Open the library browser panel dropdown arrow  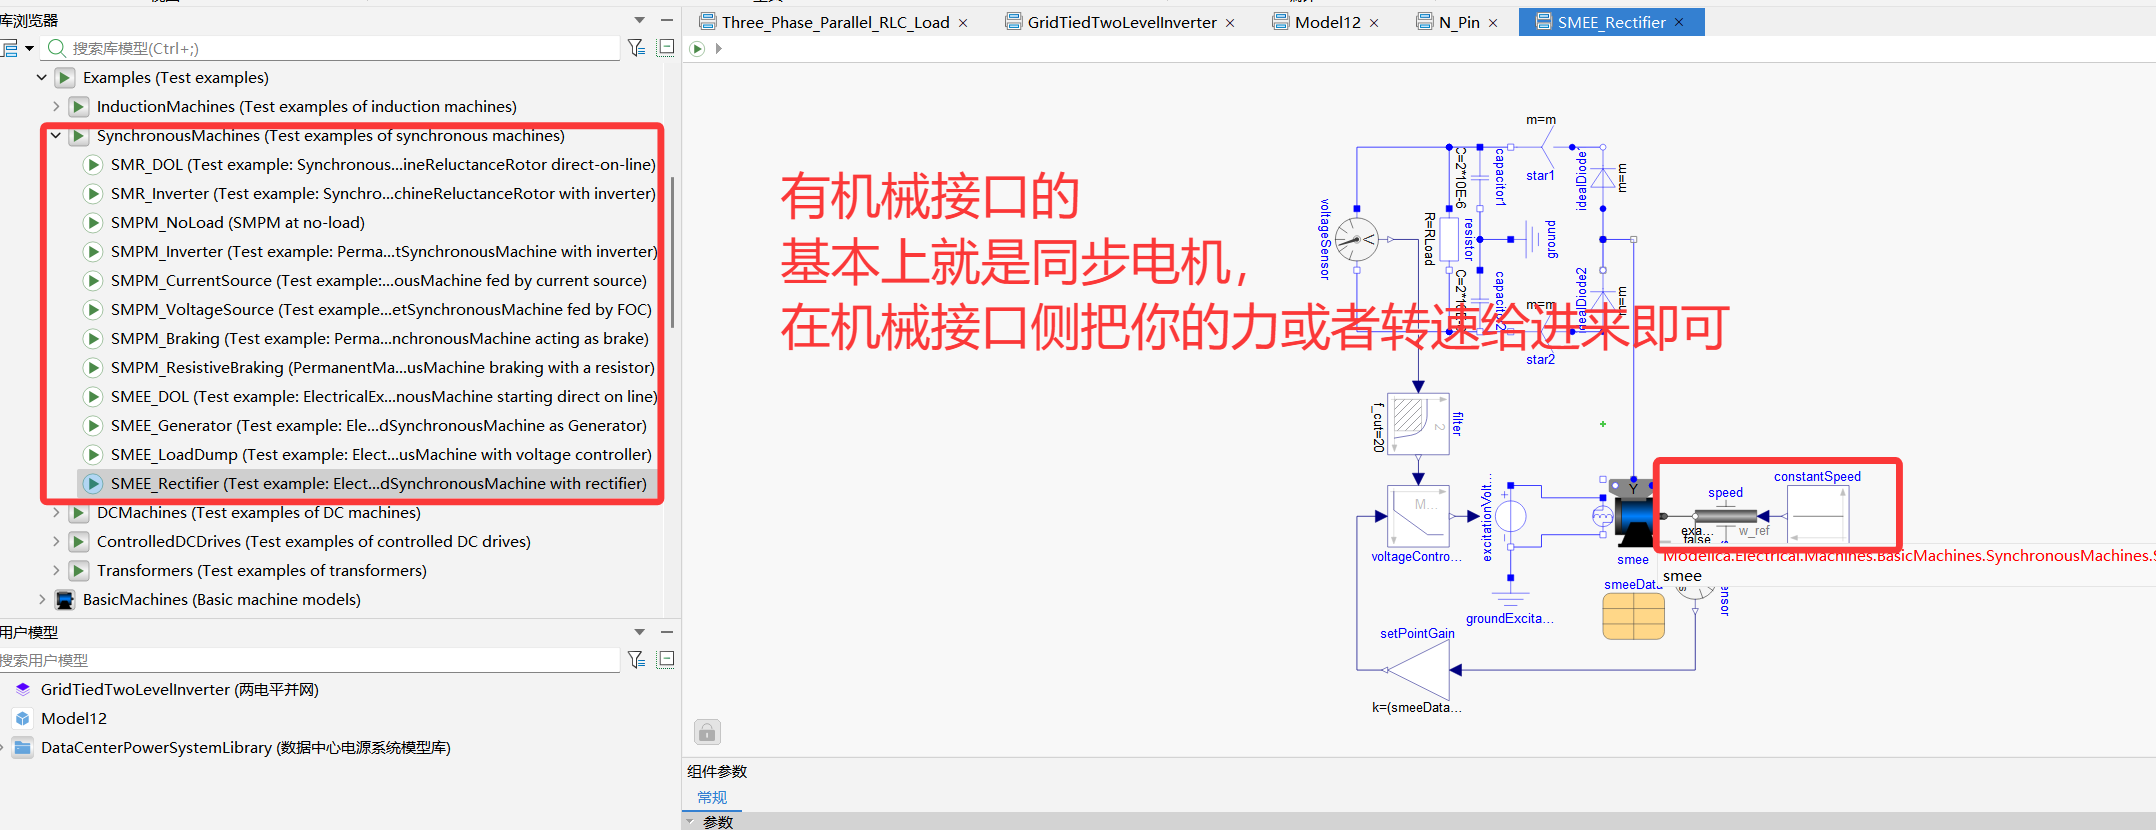pos(639,20)
